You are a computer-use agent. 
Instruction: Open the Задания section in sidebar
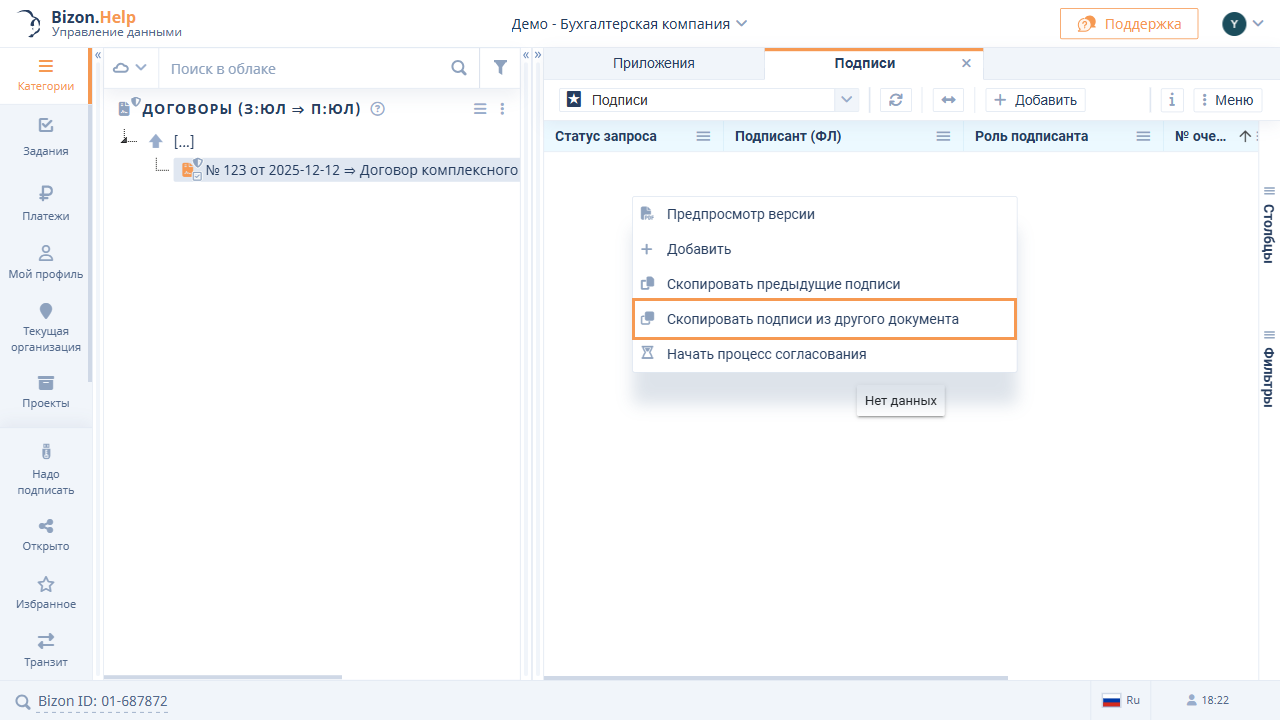pyautogui.click(x=46, y=137)
